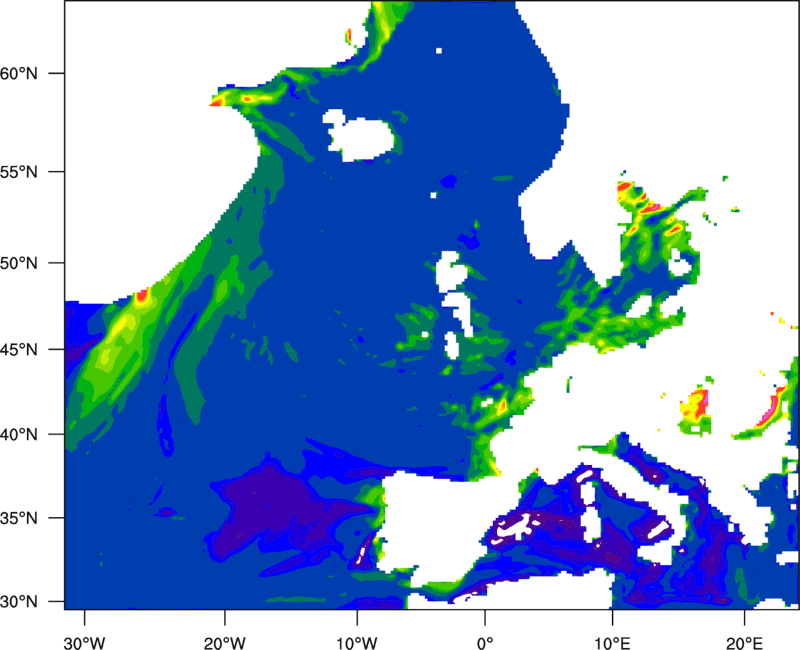
Task: Click the 0° longitude label
Action: [x=485, y=643]
